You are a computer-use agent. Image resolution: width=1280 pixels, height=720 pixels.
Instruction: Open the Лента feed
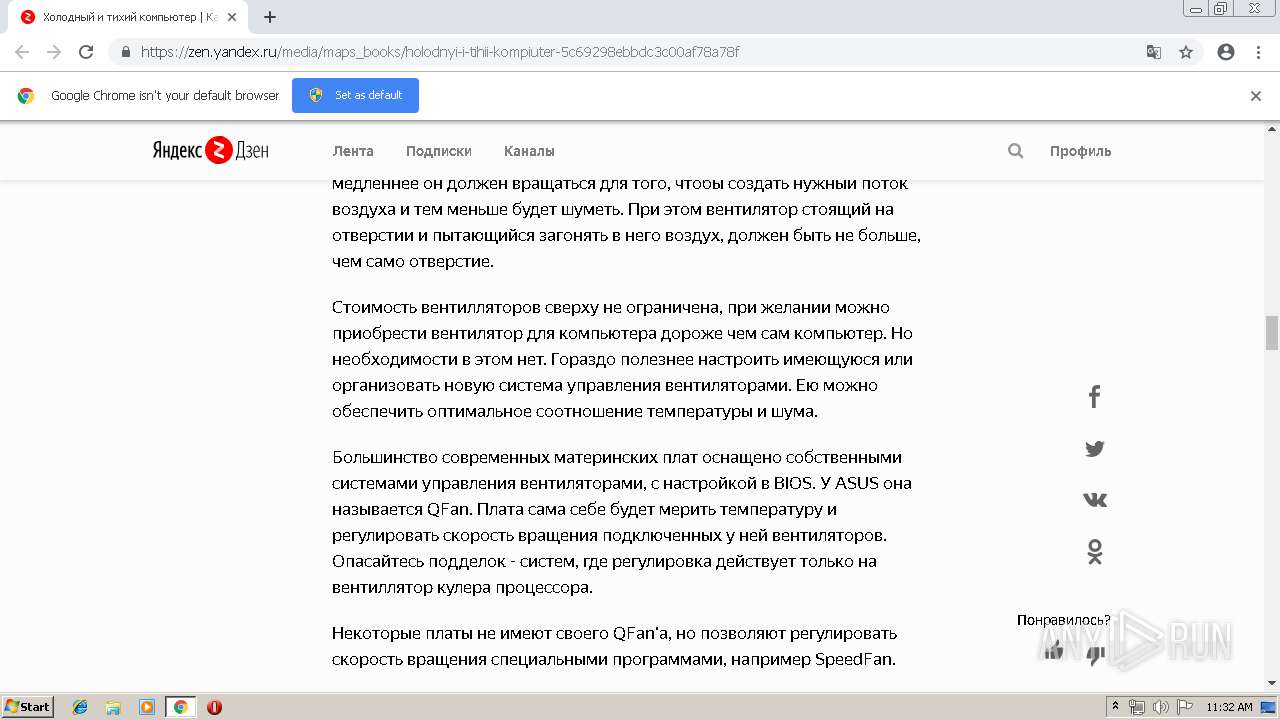point(353,151)
